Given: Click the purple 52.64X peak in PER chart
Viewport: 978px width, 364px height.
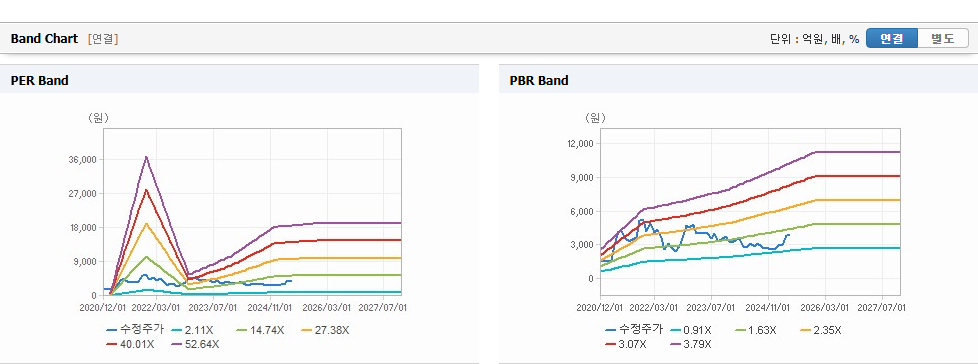Looking at the screenshot, I should point(147,157).
